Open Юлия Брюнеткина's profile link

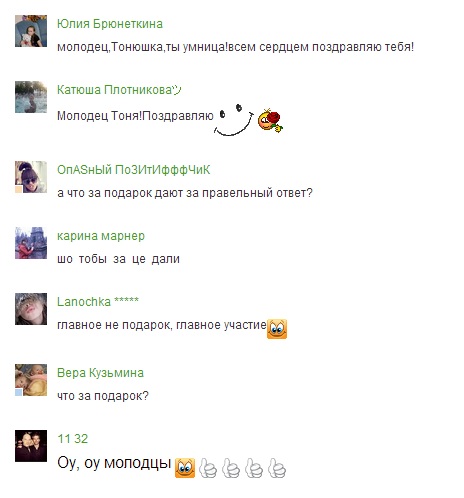click(110, 24)
